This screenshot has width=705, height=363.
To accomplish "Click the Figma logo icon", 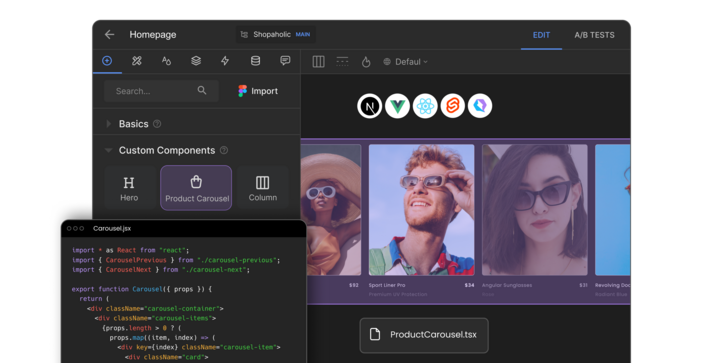I will click(242, 91).
